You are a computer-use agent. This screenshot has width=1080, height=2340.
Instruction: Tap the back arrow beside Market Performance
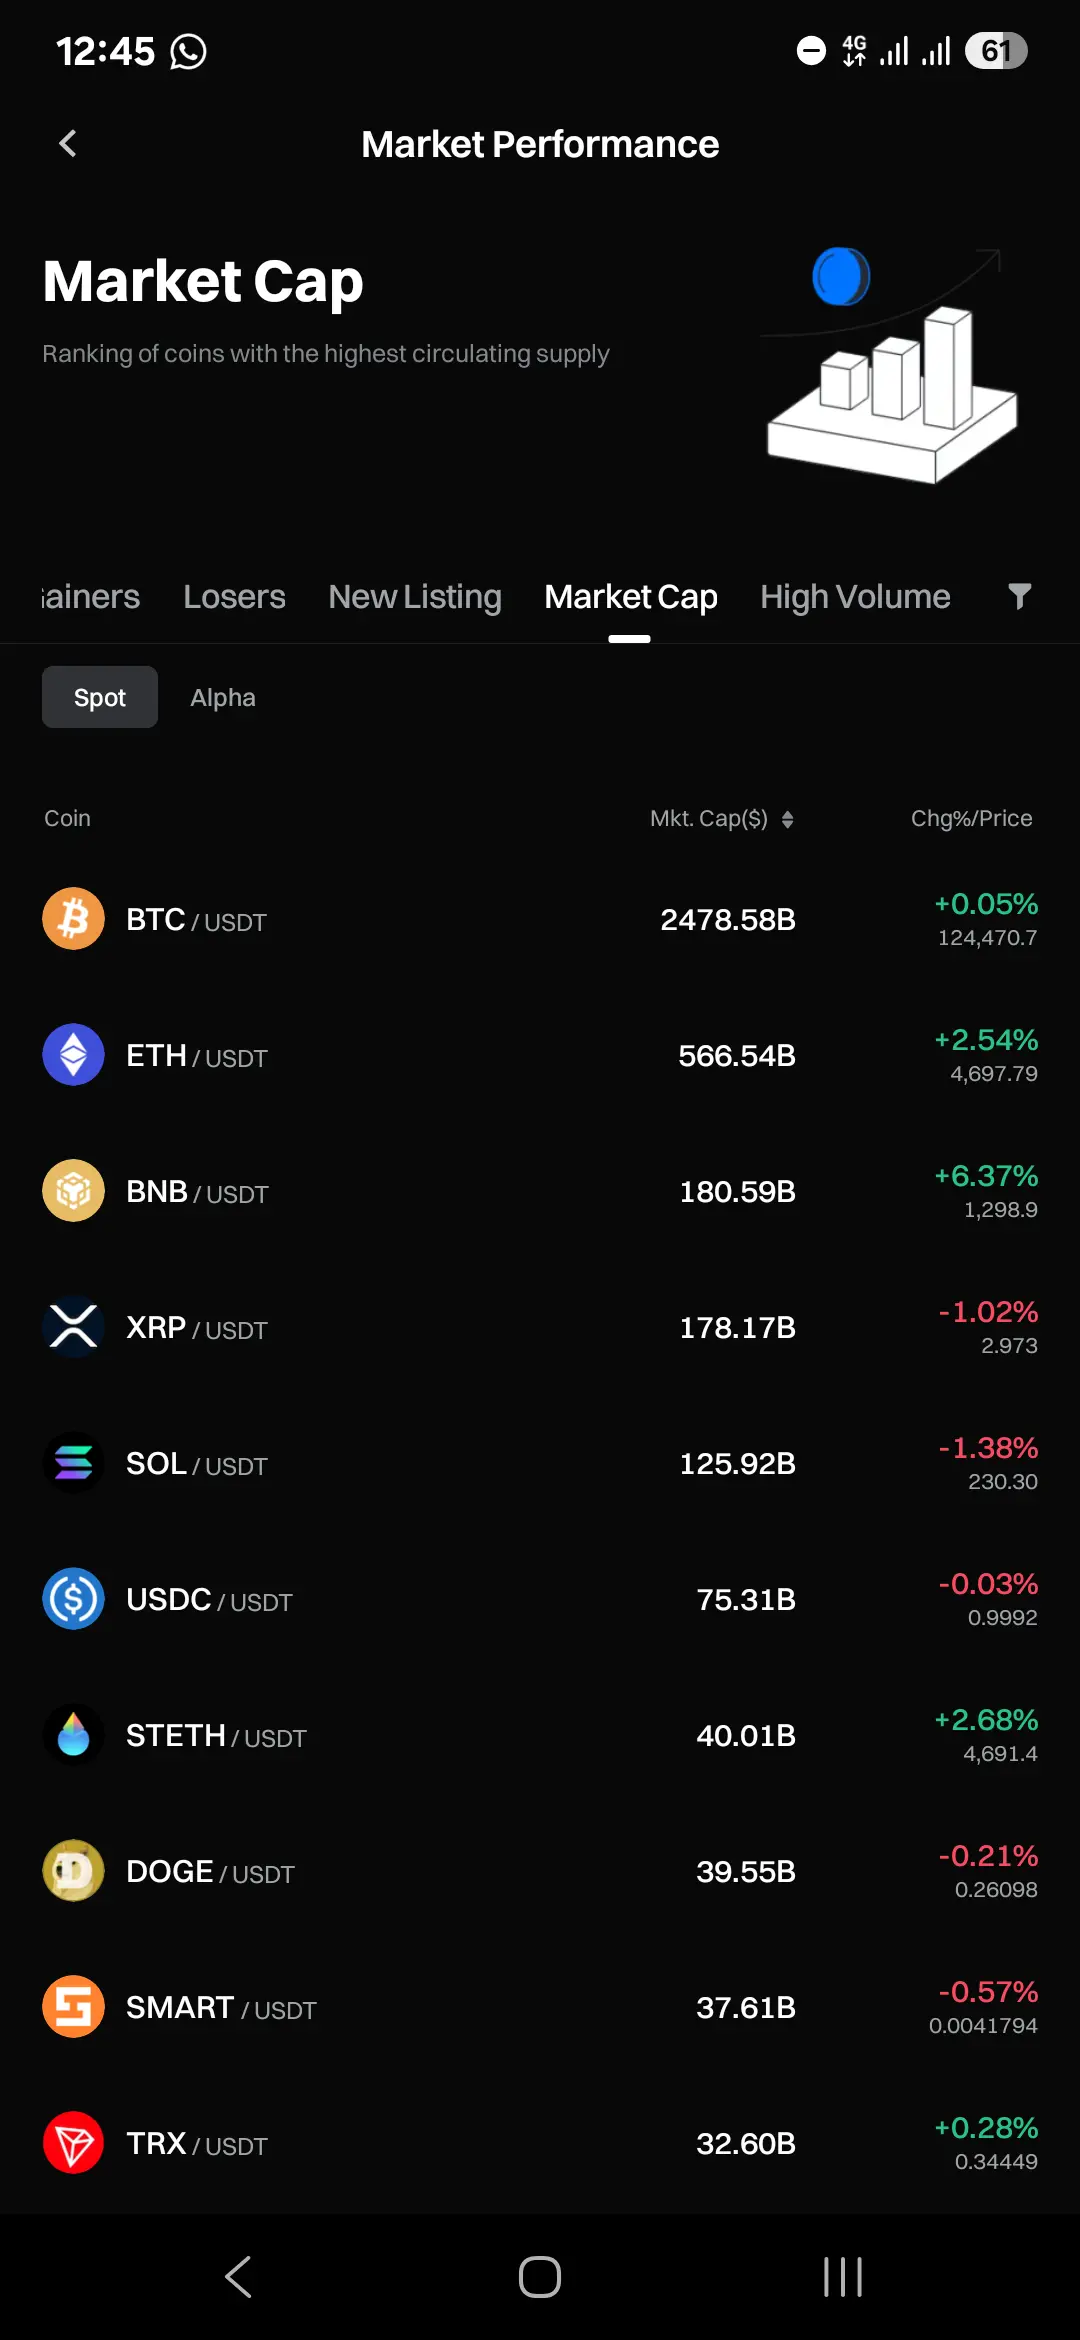coord(68,144)
